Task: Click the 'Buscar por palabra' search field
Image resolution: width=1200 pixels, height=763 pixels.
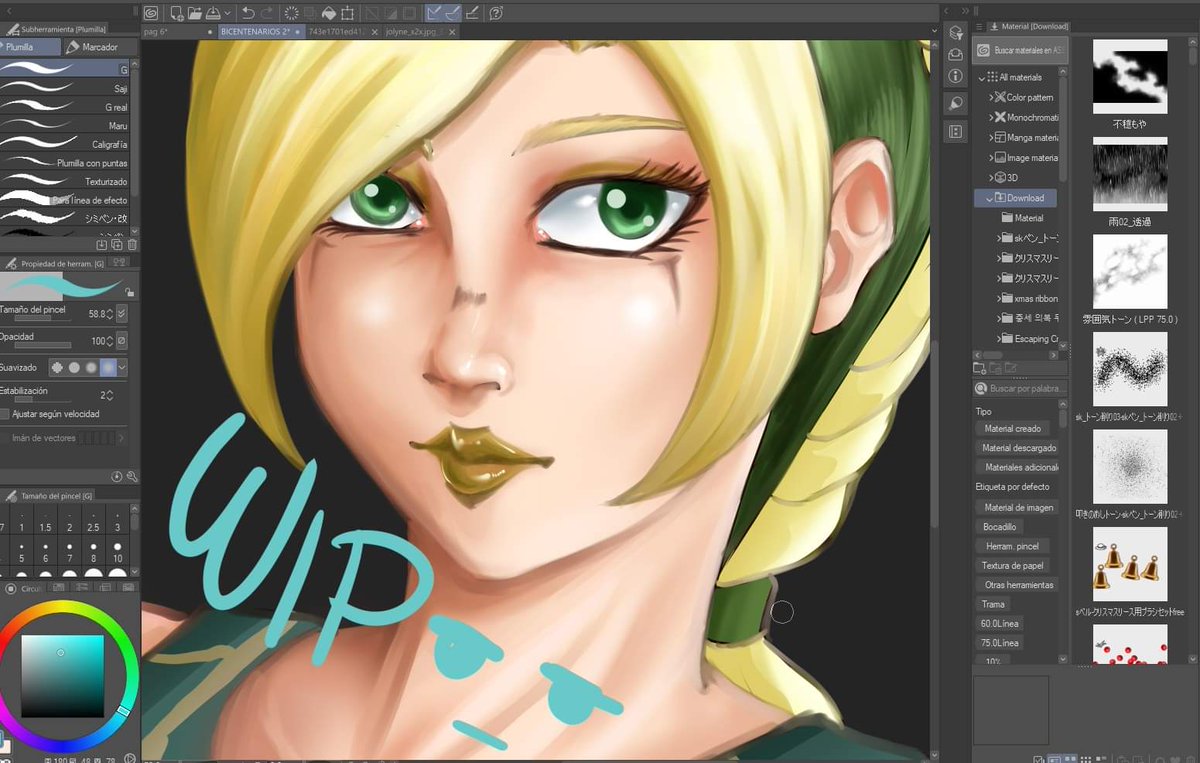Action: click(1019, 388)
